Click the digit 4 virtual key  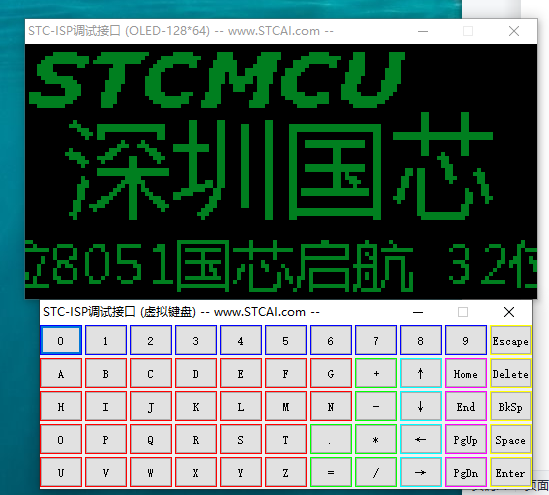(241, 340)
